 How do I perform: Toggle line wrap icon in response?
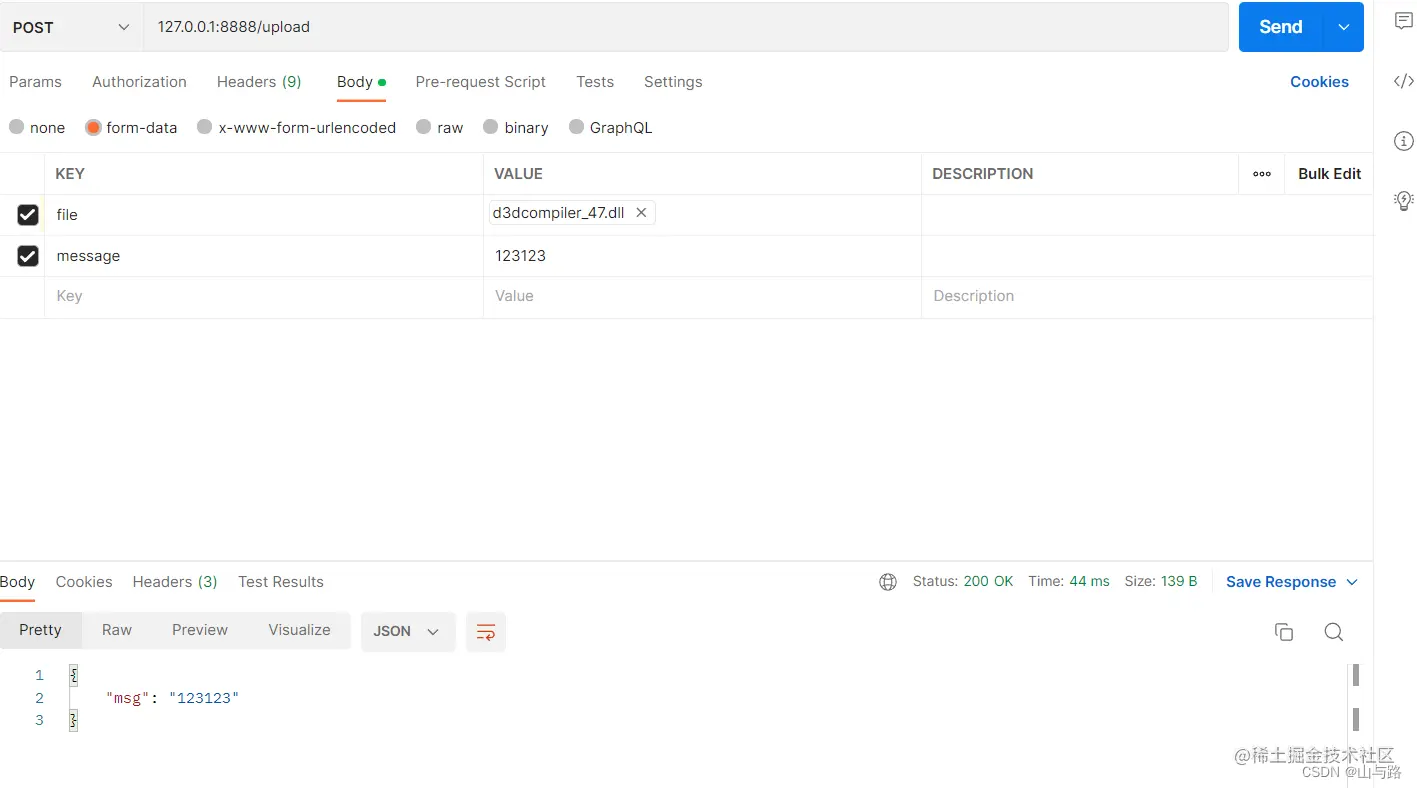click(x=486, y=632)
